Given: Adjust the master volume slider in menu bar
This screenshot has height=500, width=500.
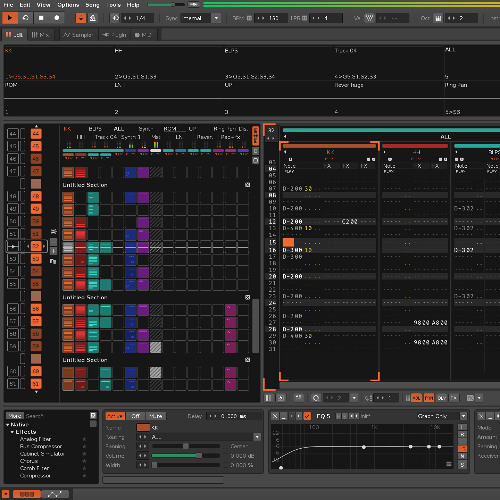Looking at the screenshot, I should 166,5.
